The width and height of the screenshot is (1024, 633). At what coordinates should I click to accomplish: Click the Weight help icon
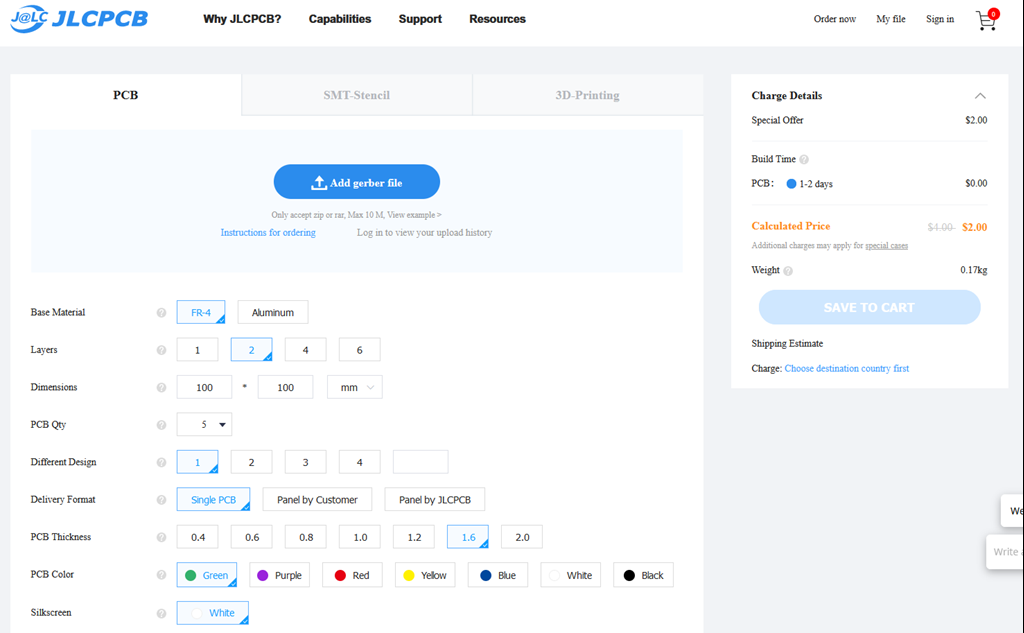788,271
